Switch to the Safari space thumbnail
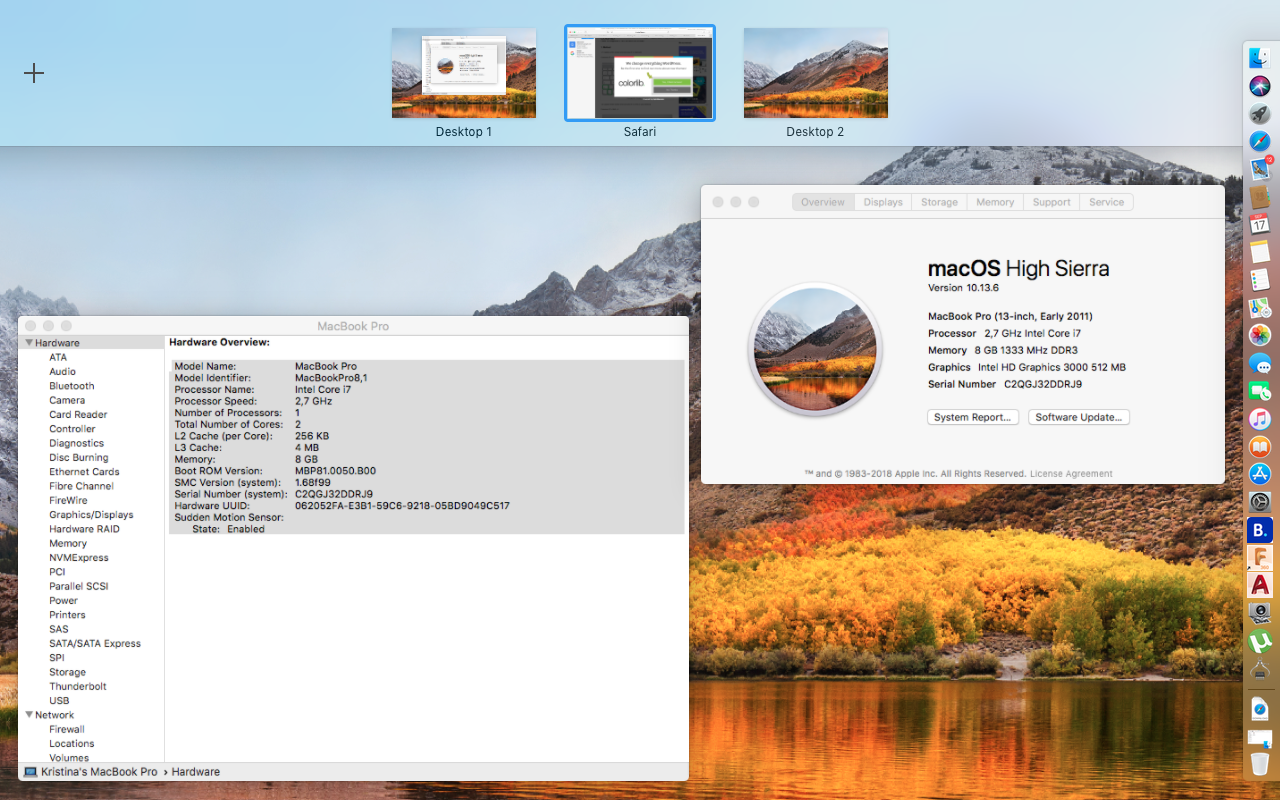 click(640, 73)
